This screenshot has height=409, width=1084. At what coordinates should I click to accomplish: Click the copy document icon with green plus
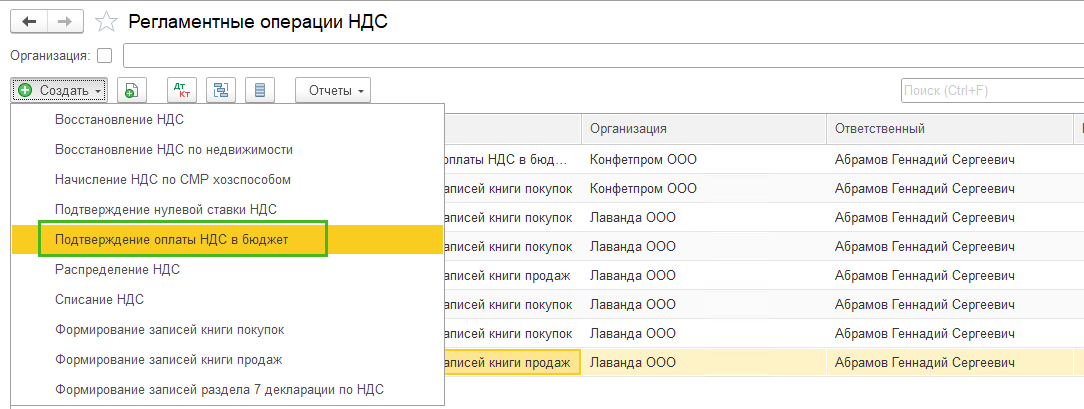[131, 91]
